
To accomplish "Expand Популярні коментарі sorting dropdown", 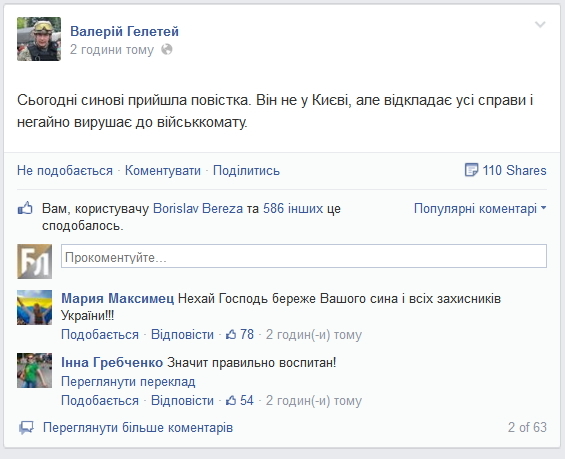I will 480,209.
